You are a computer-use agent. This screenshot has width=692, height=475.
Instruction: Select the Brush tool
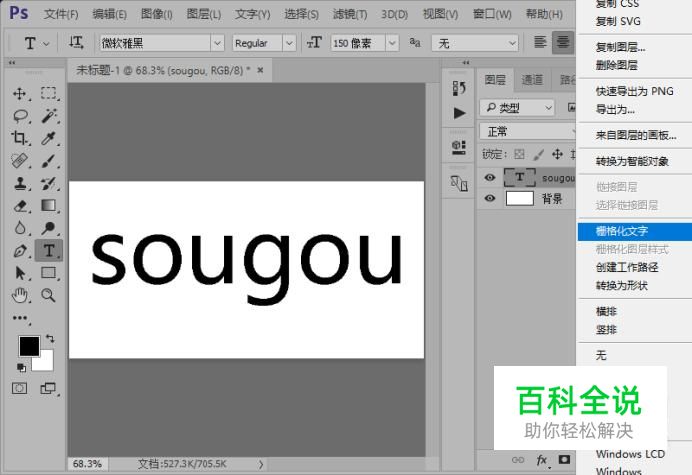(49, 161)
